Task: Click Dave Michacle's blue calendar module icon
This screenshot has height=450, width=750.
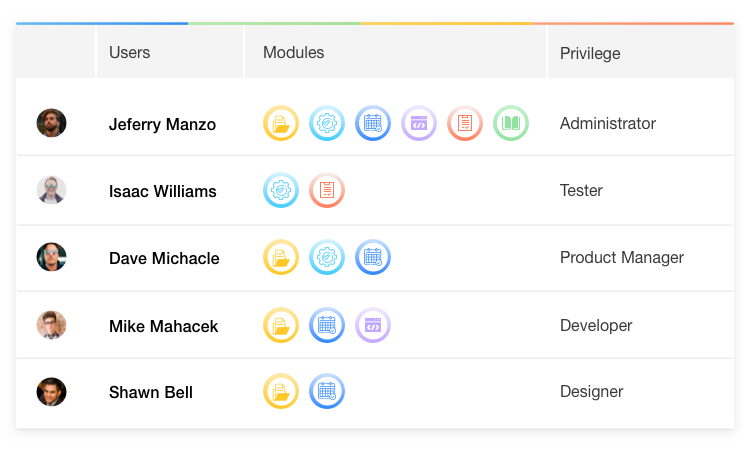Action: point(373,257)
